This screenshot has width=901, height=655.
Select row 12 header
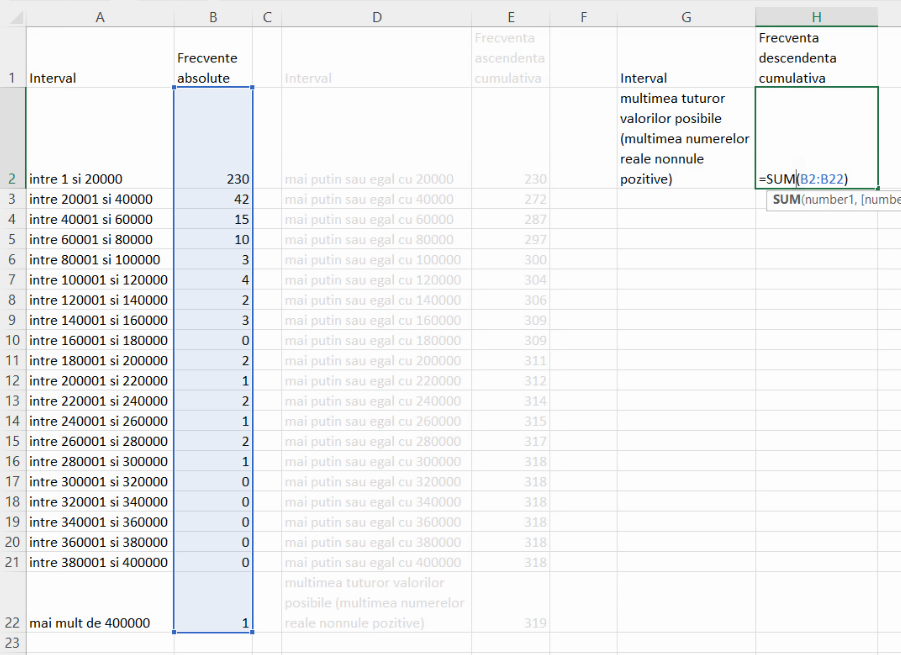(x=12, y=381)
